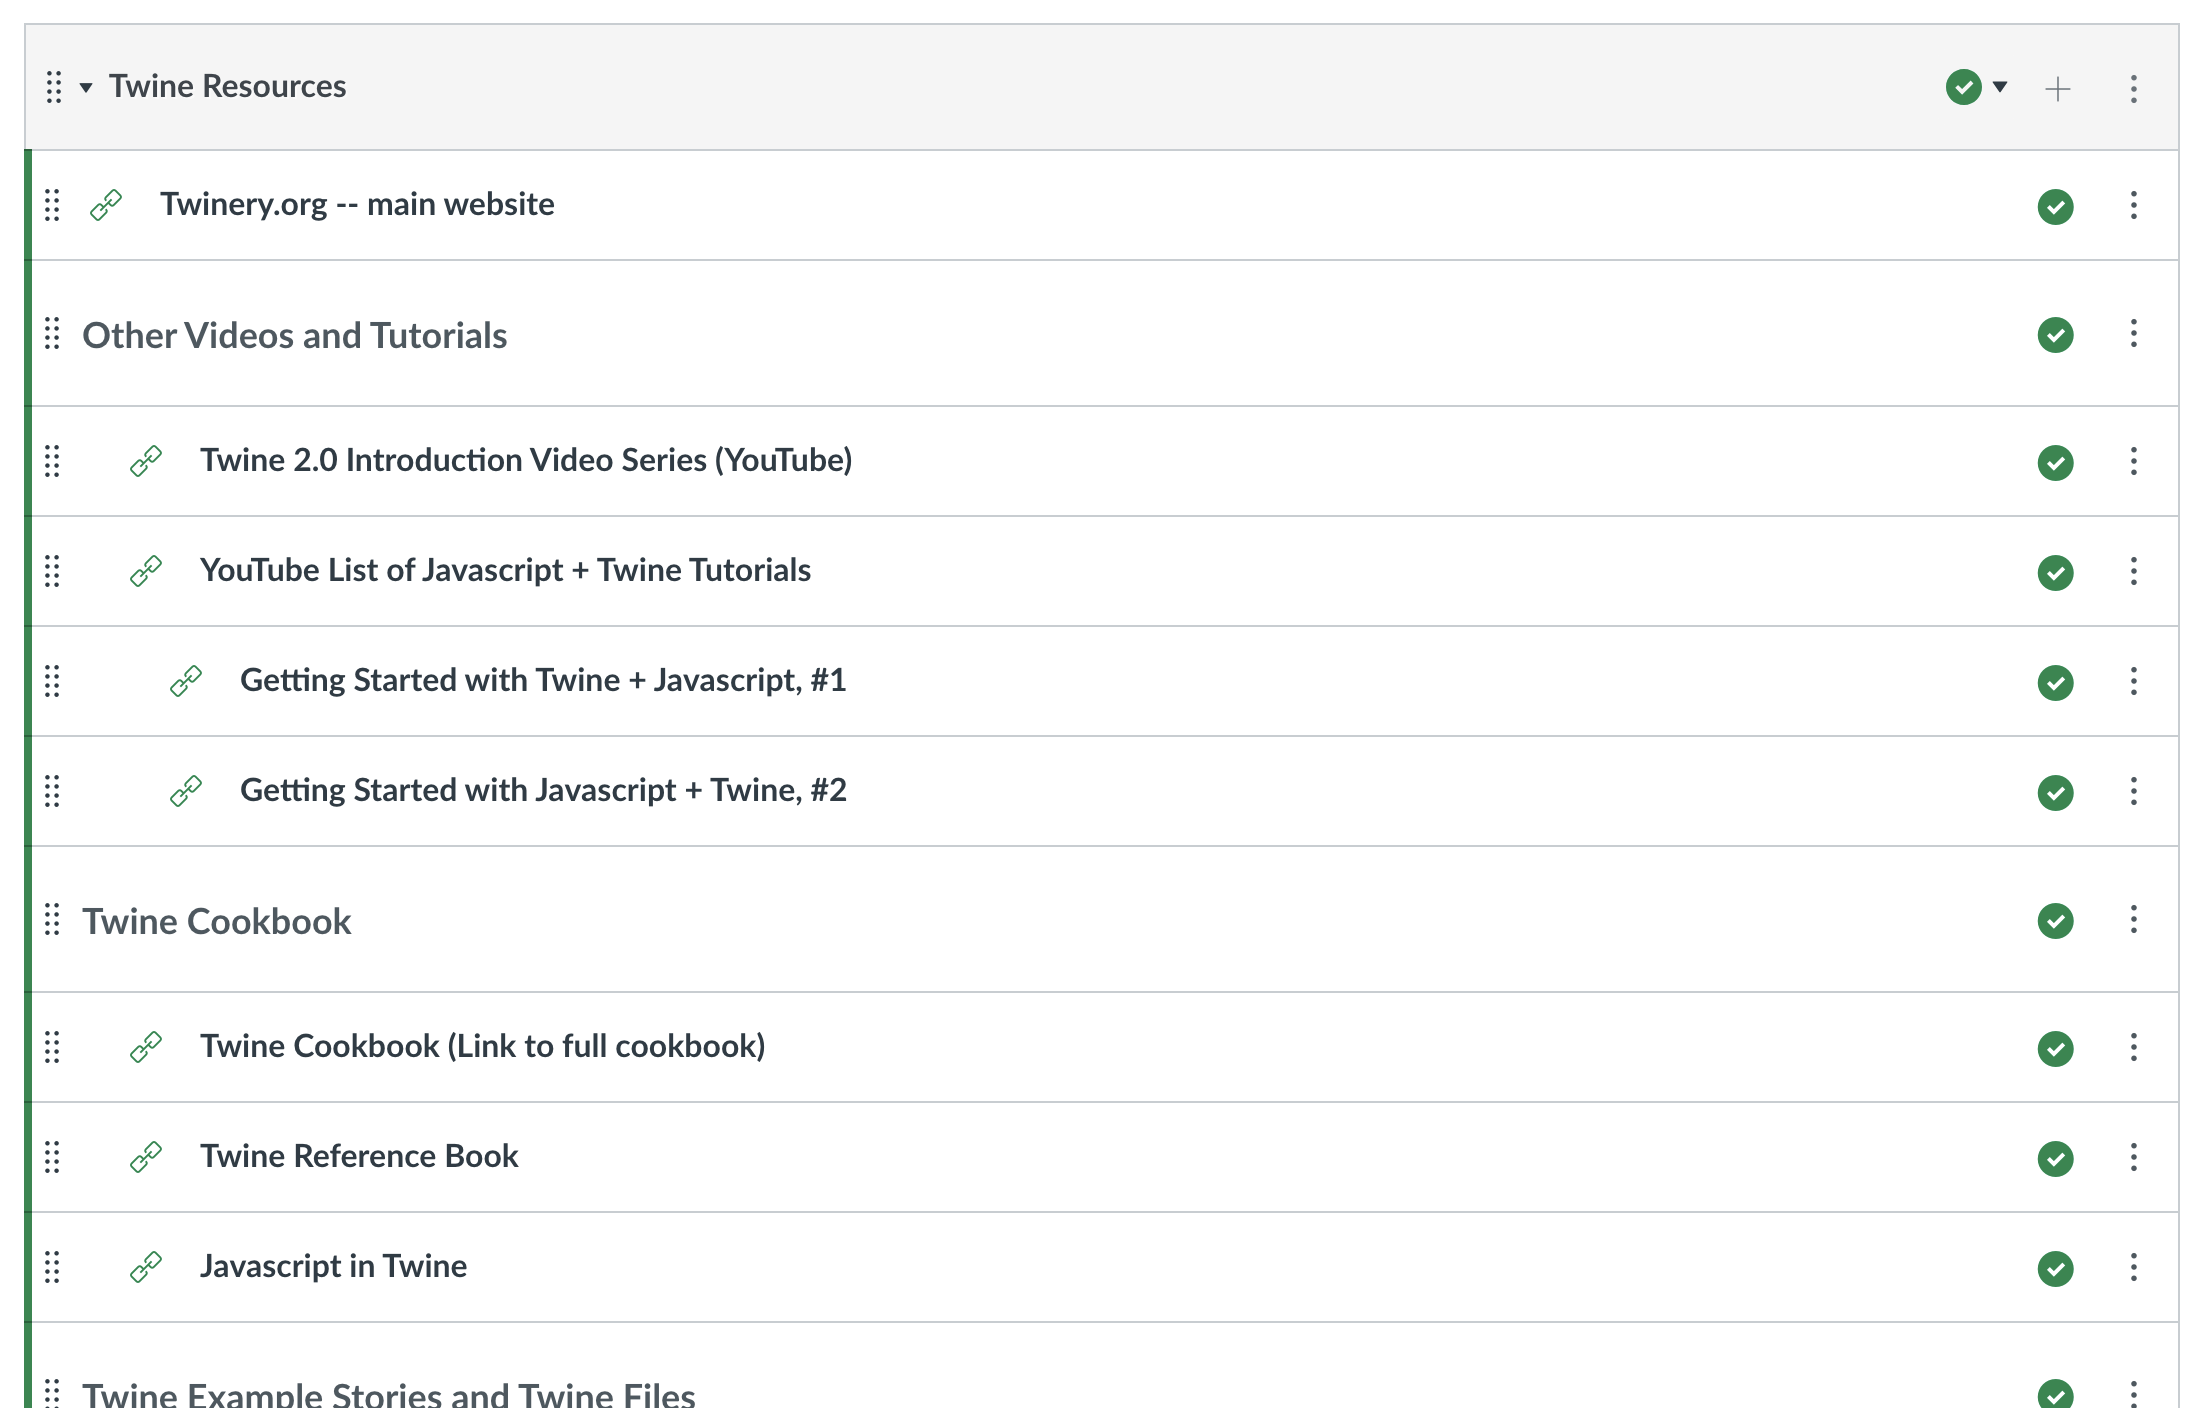This screenshot has width=2204, height=1408.
Task: Open Getting Started with Javascript + Twine, #2
Action: click(x=543, y=790)
